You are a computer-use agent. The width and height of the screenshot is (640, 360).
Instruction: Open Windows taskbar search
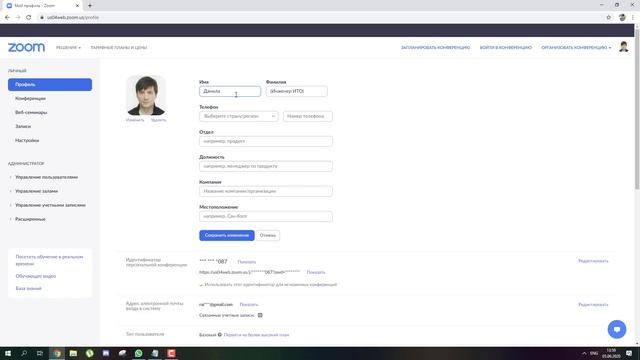[24, 353]
